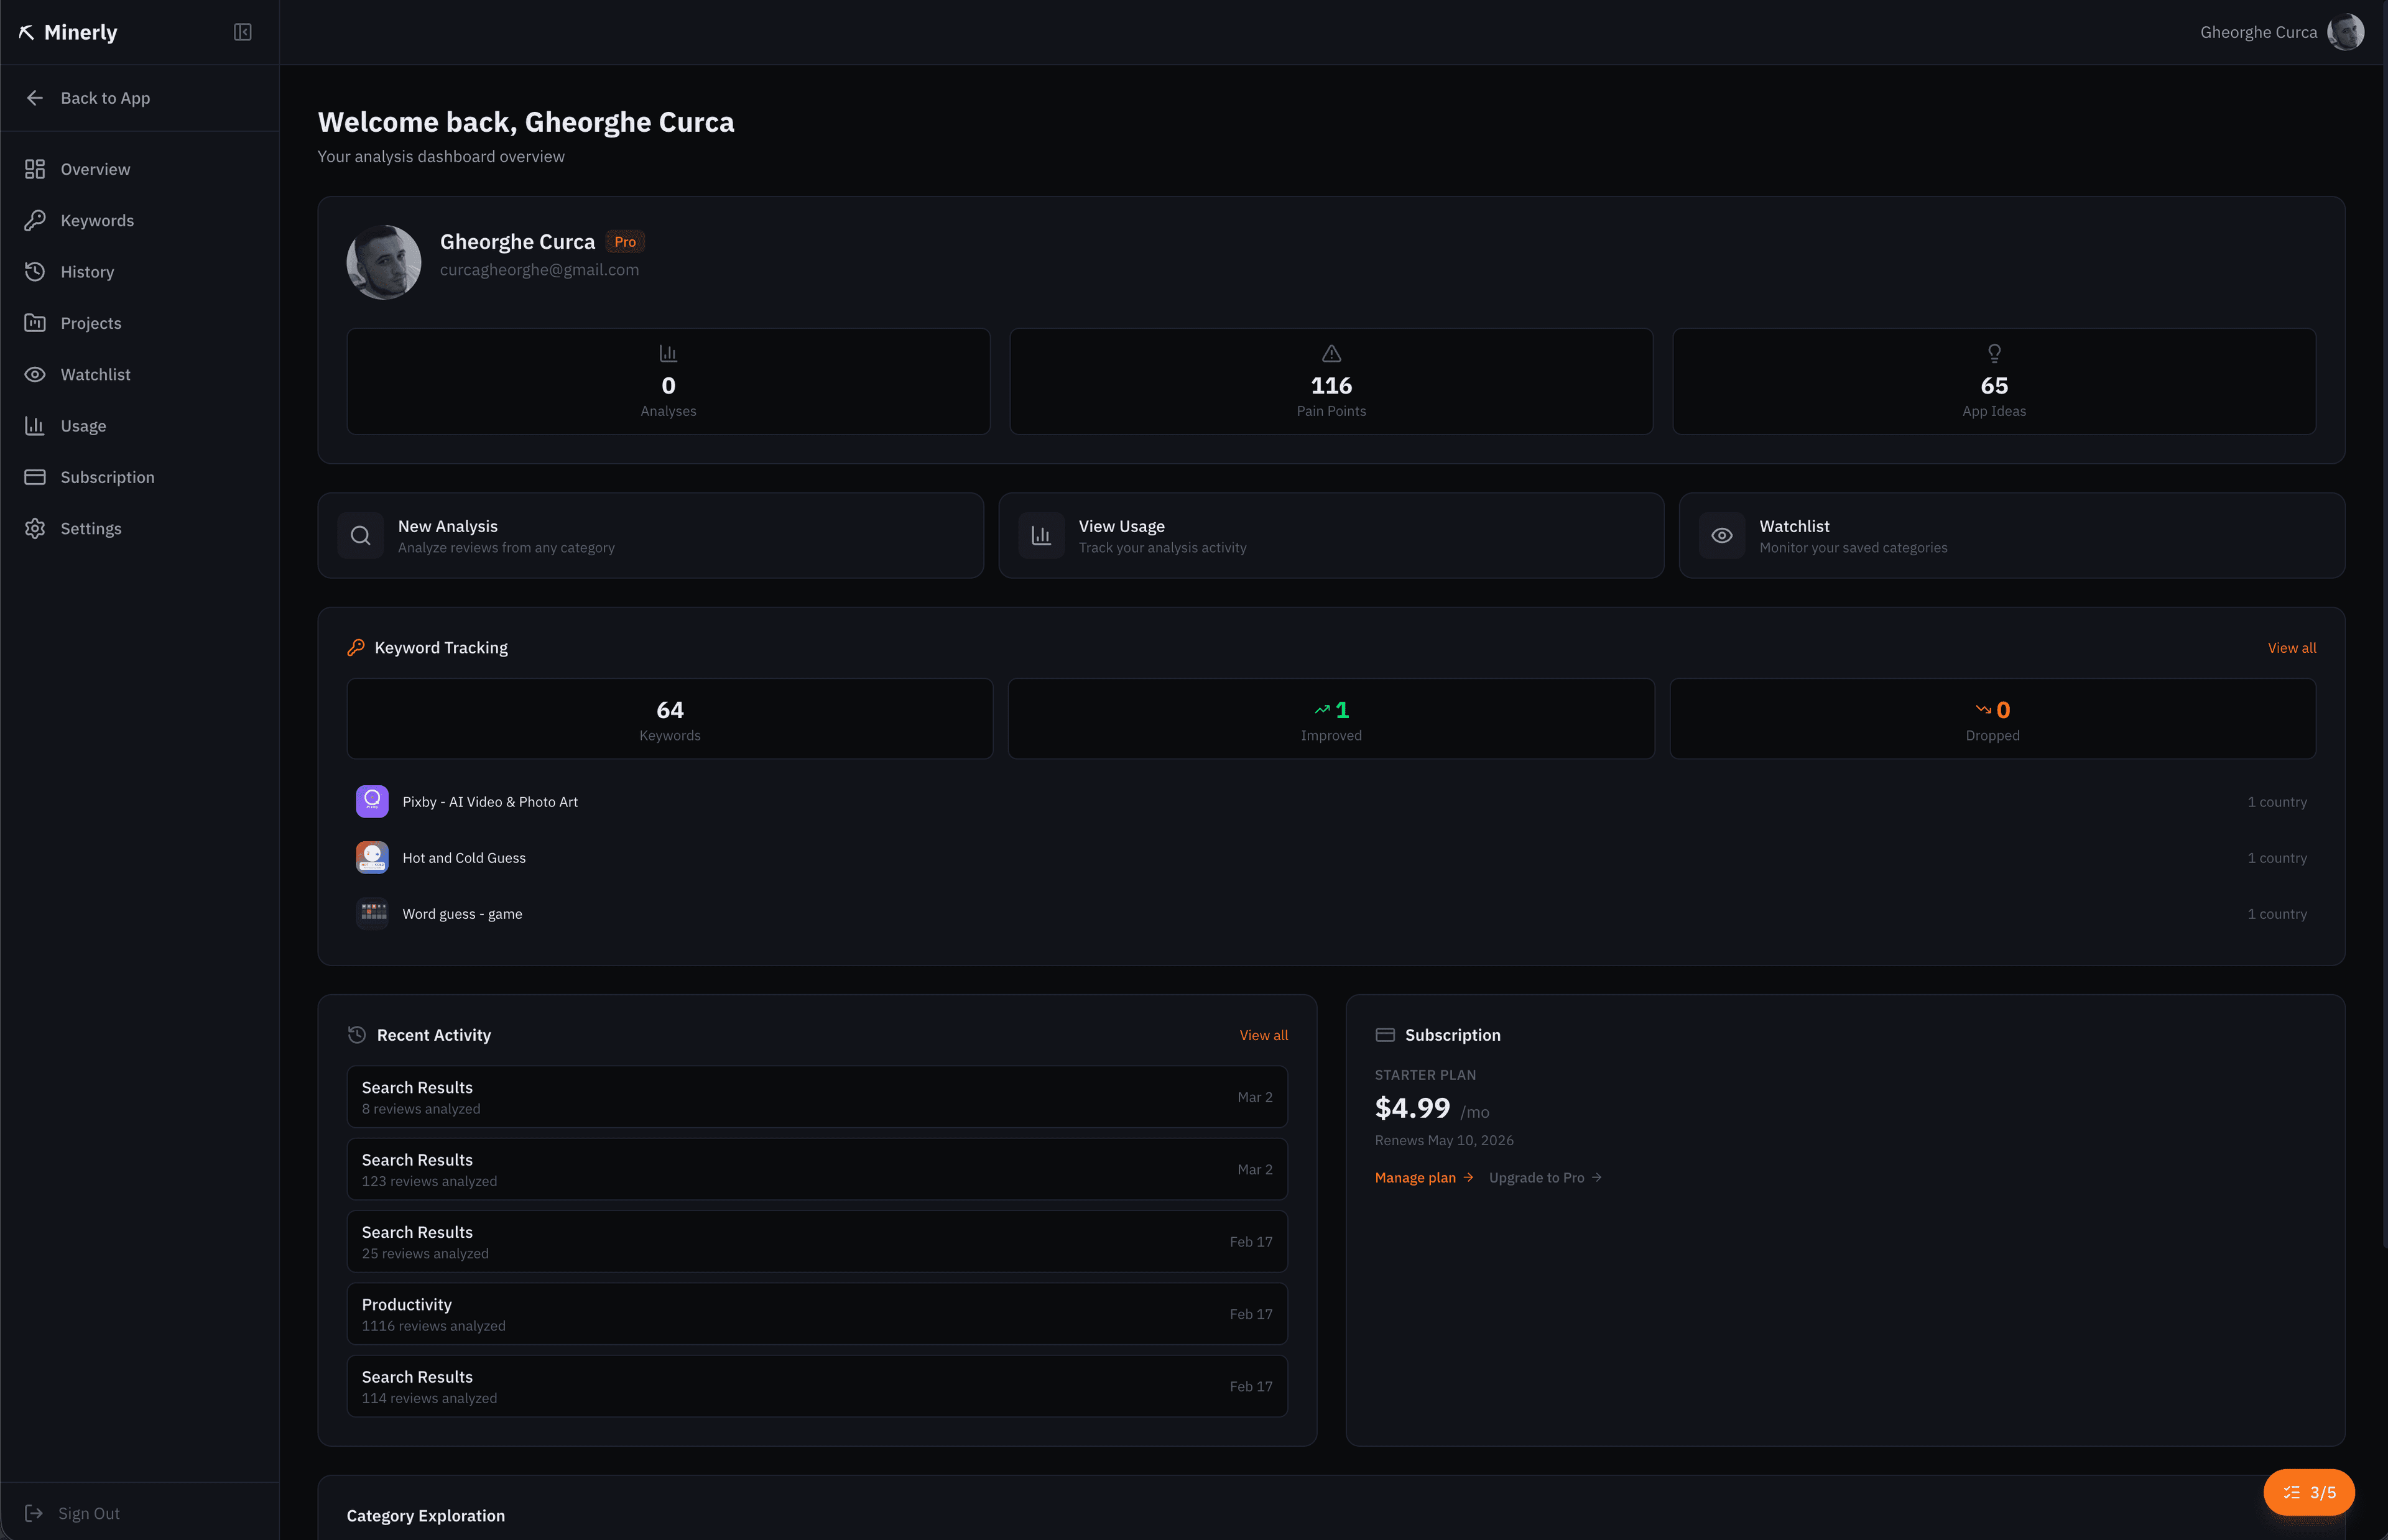This screenshot has height=1540, width=2388.
Task: Open Productivity 1116 reviews analyzed entry
Action: [817, 1314]
